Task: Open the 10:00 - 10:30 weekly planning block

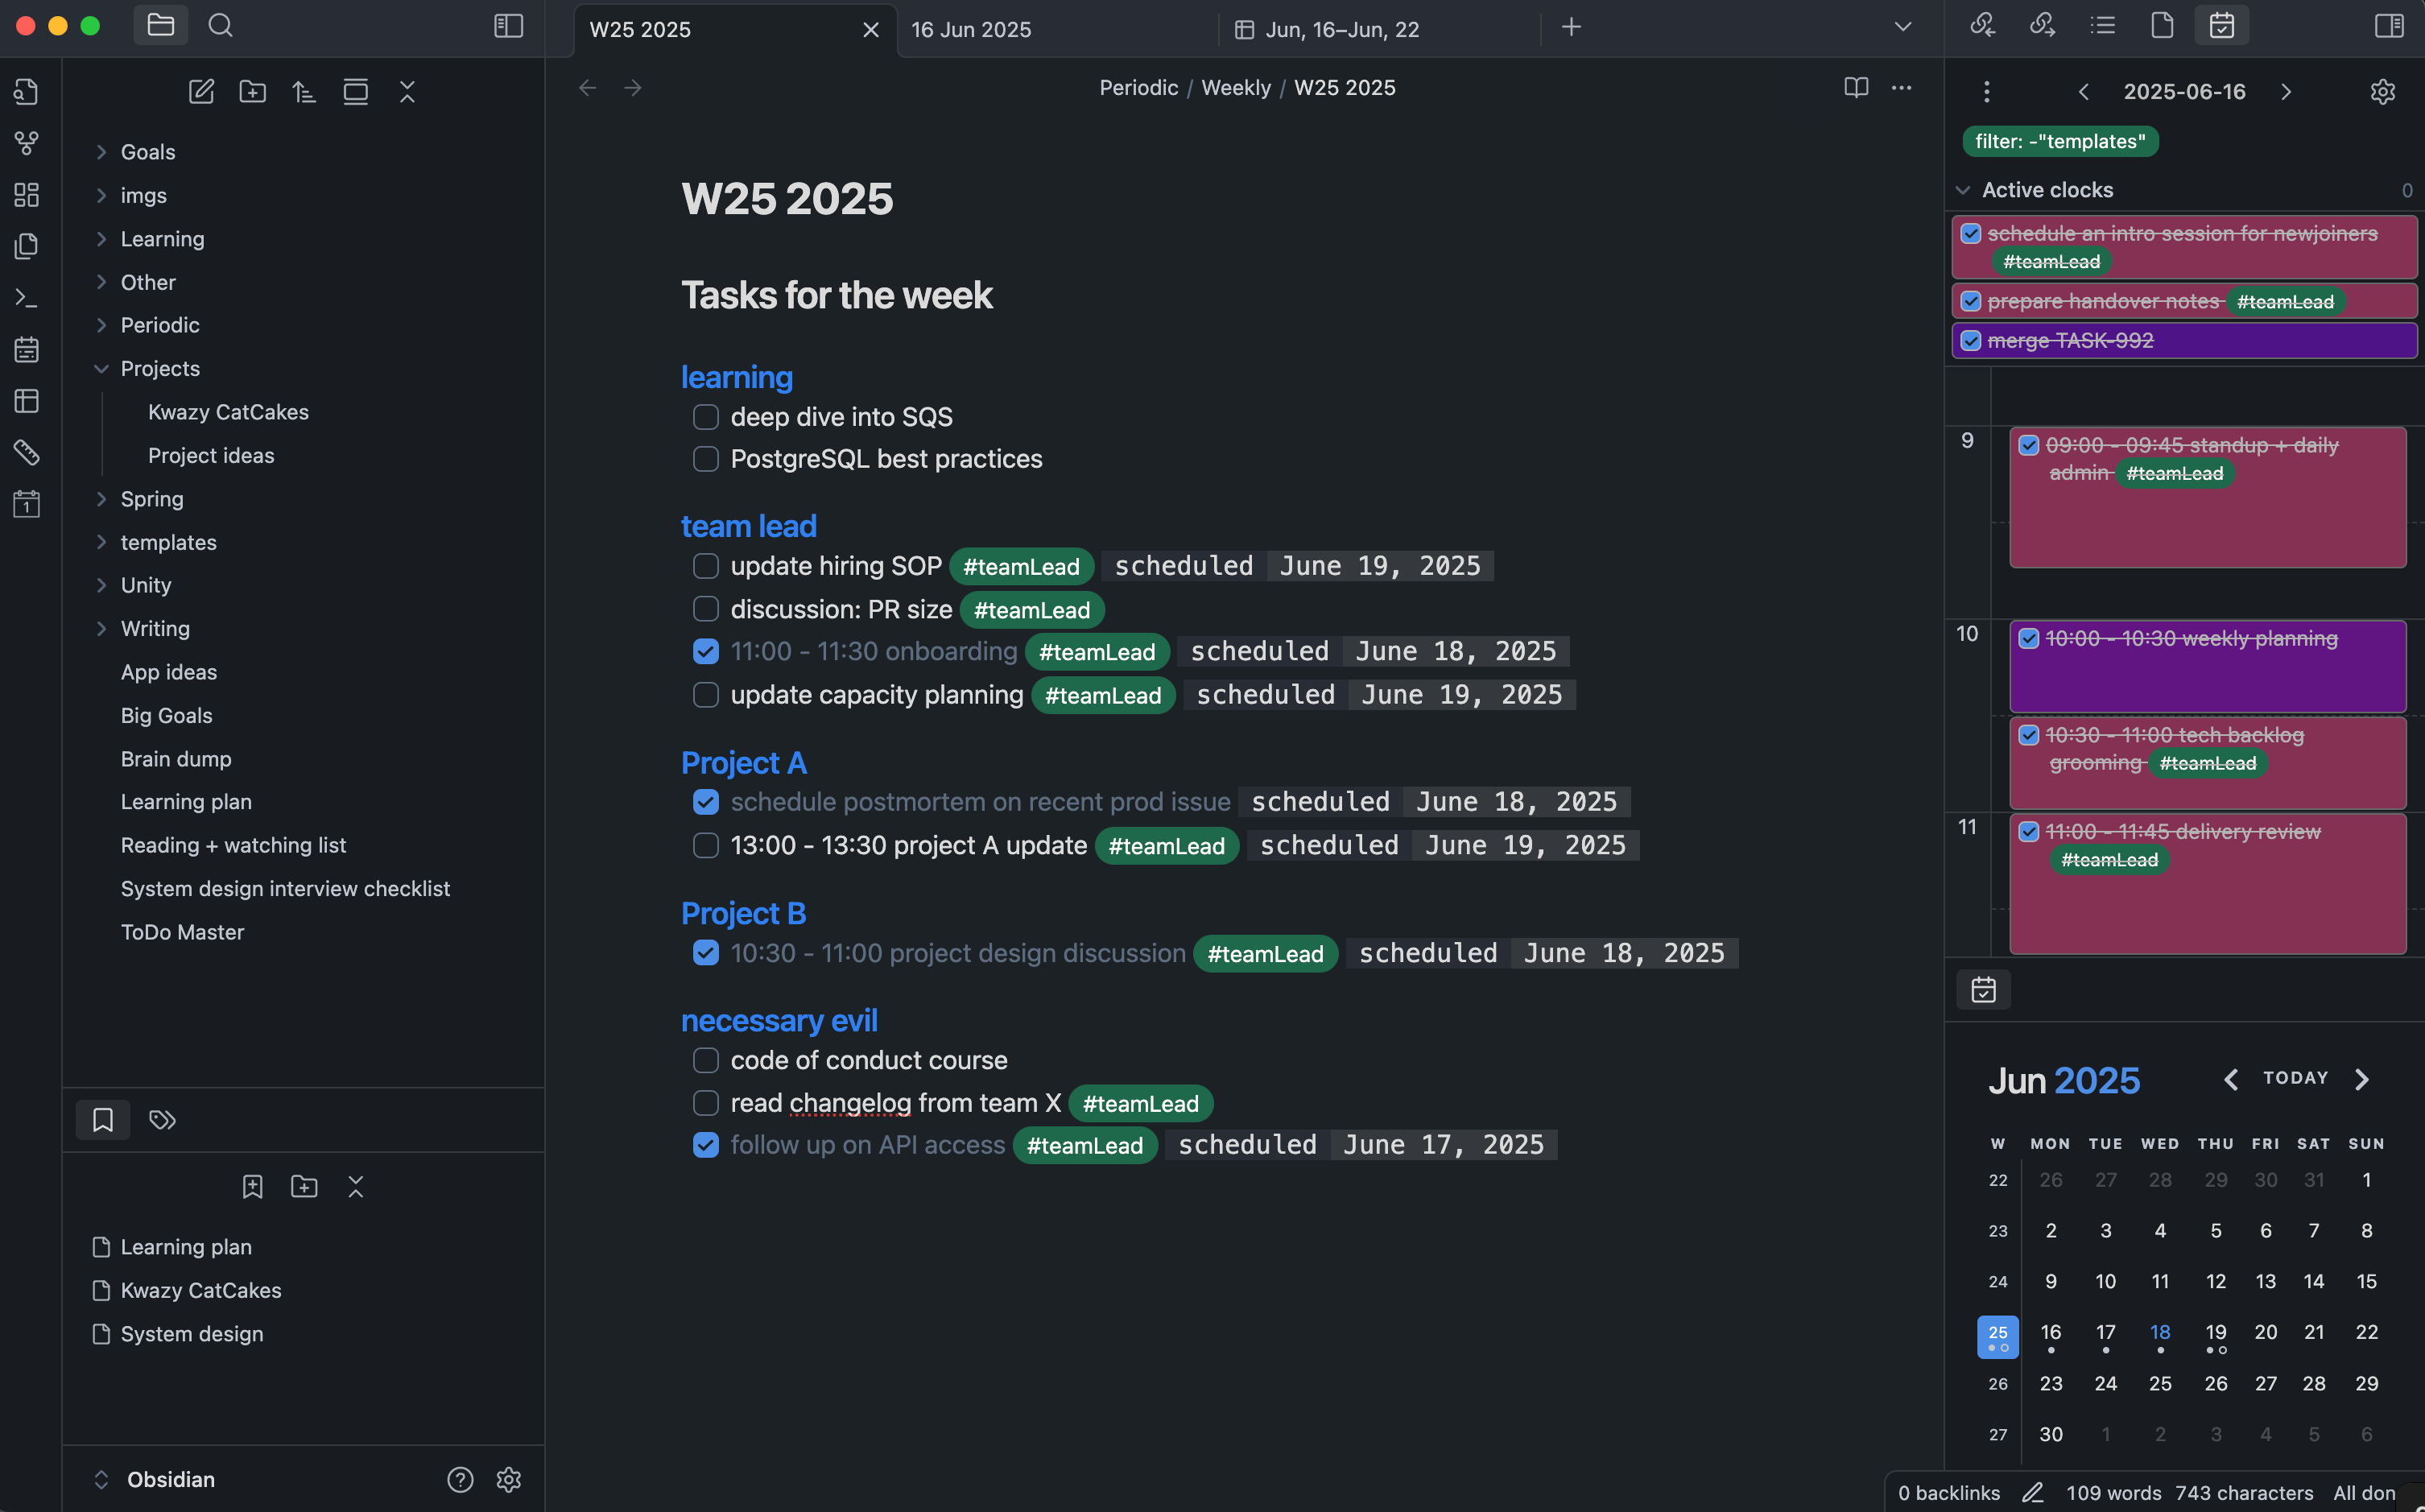Action: [x=2208, y=666]
